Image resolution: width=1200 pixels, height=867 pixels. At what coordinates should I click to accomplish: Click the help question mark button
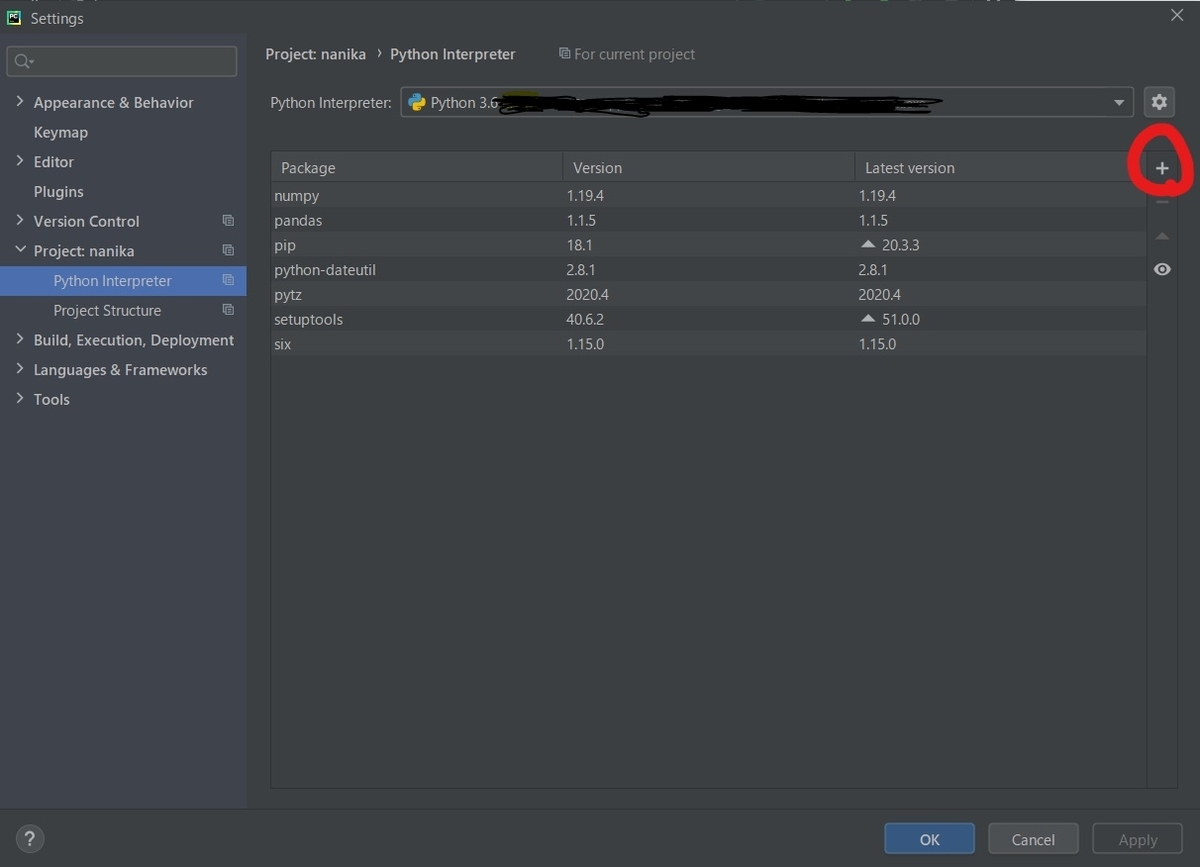[30, 839]
